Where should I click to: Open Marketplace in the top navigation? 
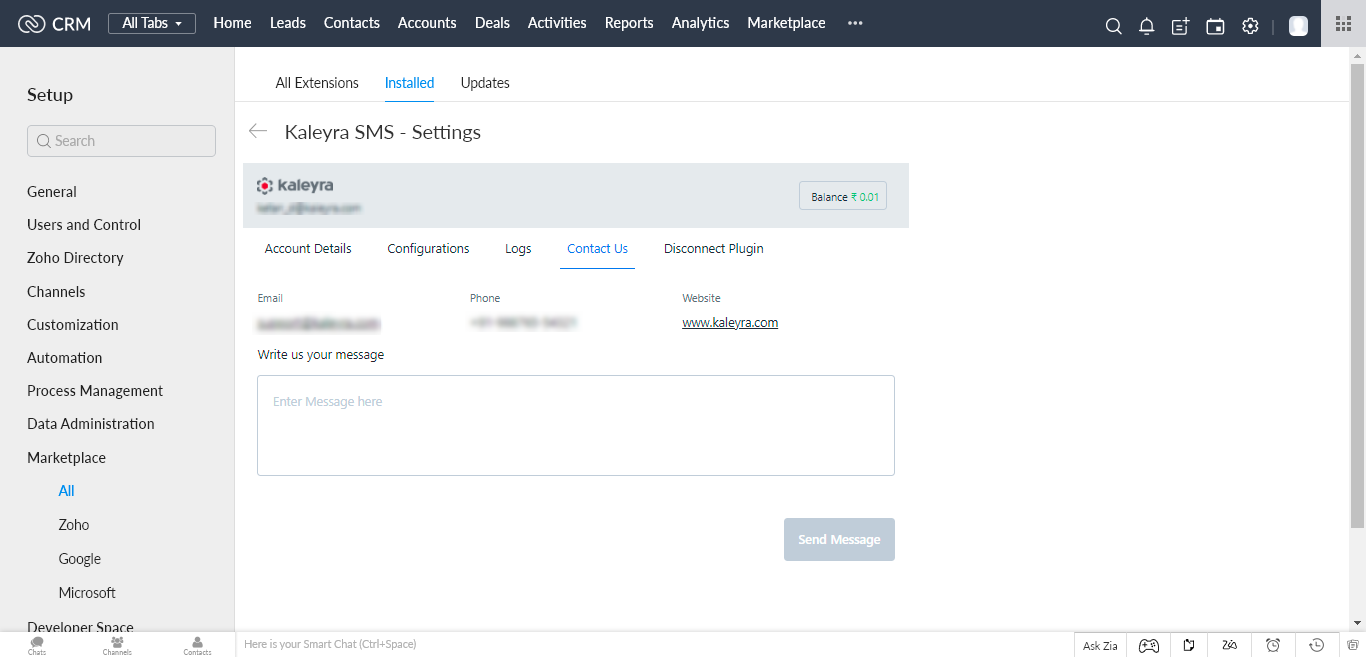click(x=786, y=23)
